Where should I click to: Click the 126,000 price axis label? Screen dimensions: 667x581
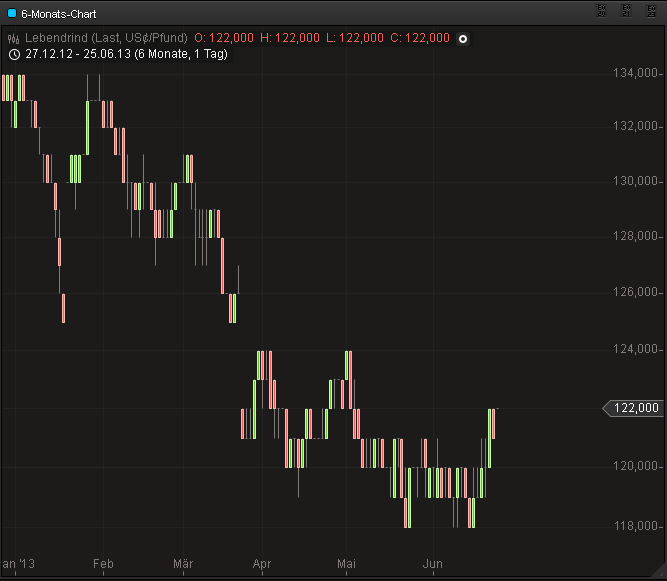[x=639, y=293]
